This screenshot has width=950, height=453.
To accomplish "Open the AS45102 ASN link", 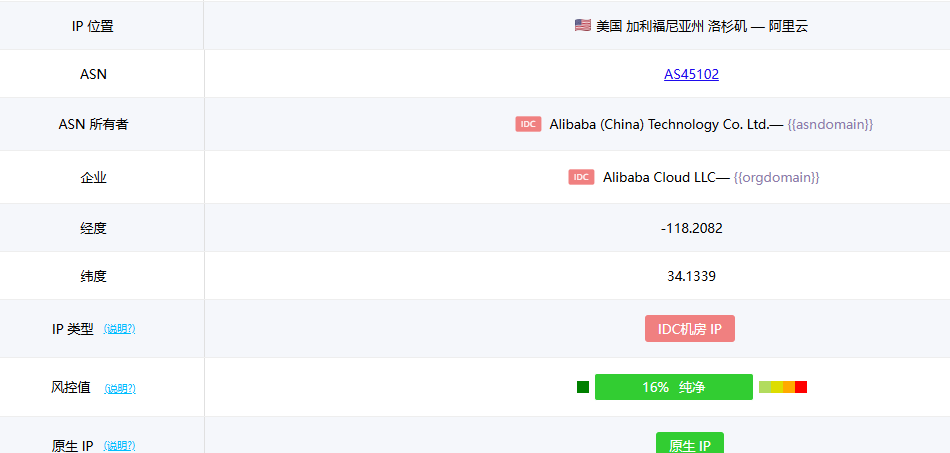I will (691, 74).
